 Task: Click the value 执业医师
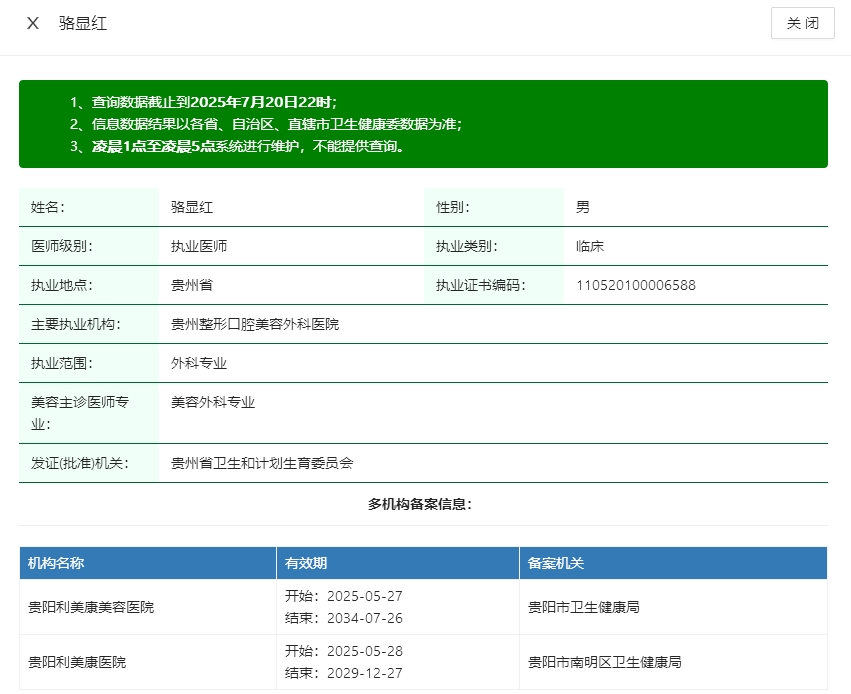(x=199, y=246)
